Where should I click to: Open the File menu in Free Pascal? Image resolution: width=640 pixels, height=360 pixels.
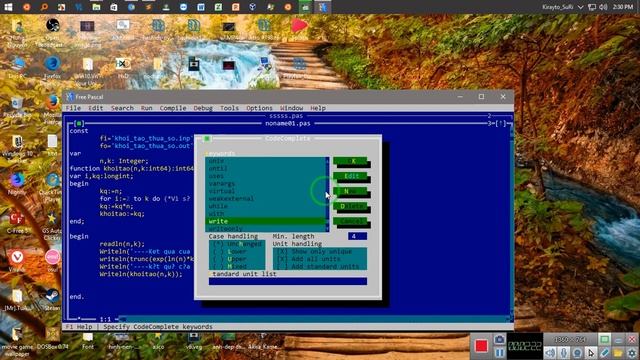click(x=73, y=108)
